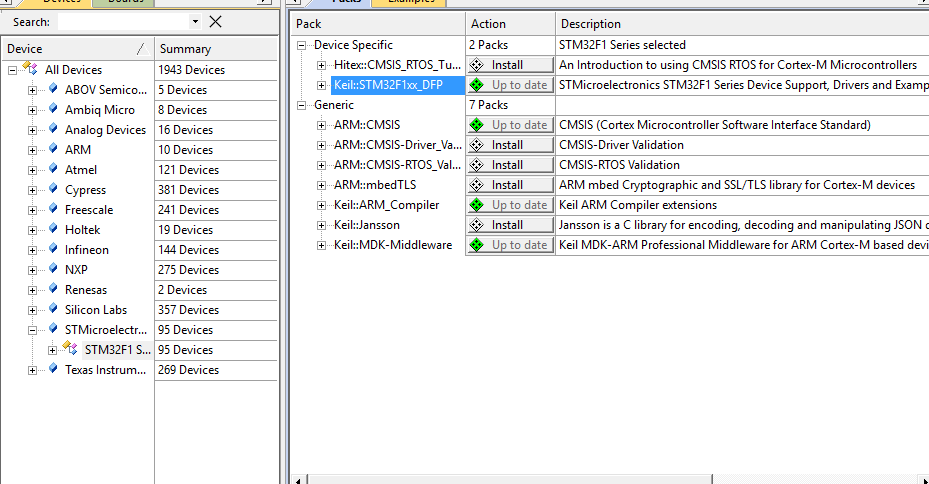
Task: Click Up to date for ARM::CMSIS
Action: coord(511,125)
